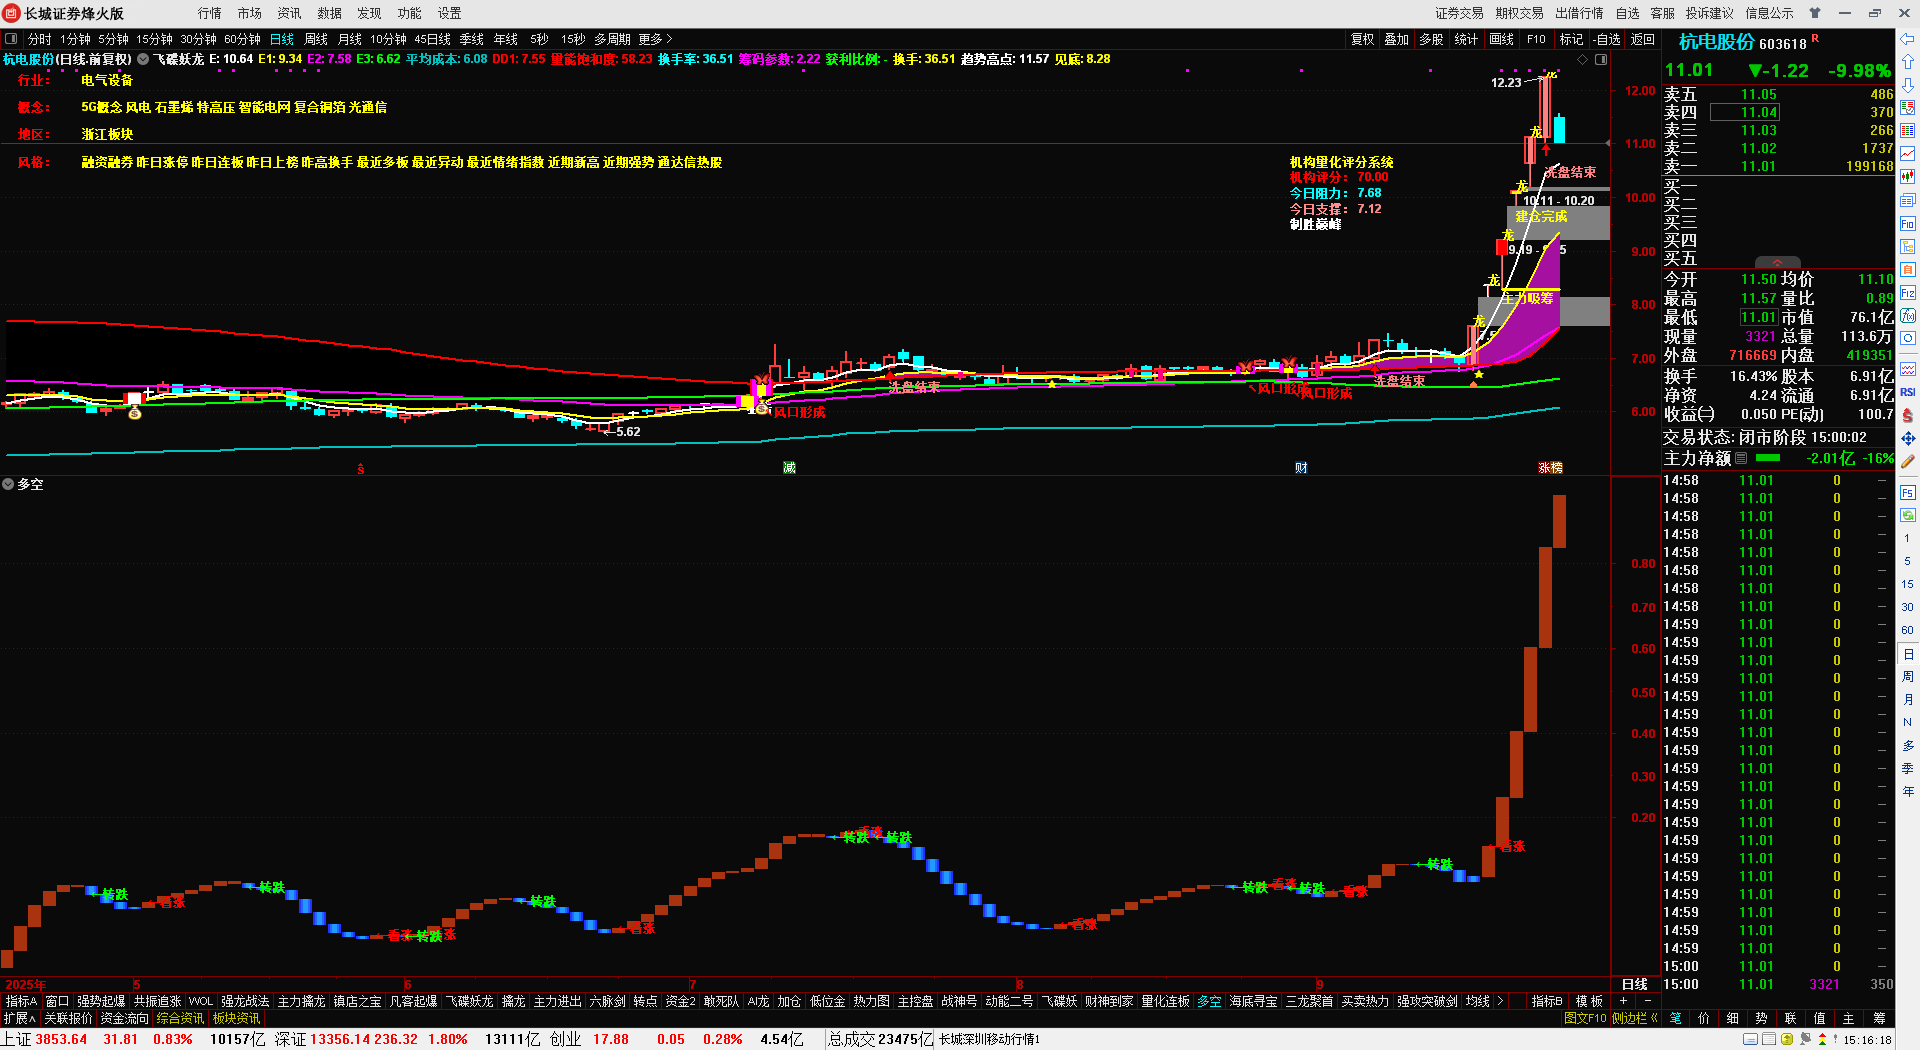Image resolution: width=1920 pixels, height=1050 pixels.
Task: Toggle the 画线 drawing mode
Action: (1501, 39)
